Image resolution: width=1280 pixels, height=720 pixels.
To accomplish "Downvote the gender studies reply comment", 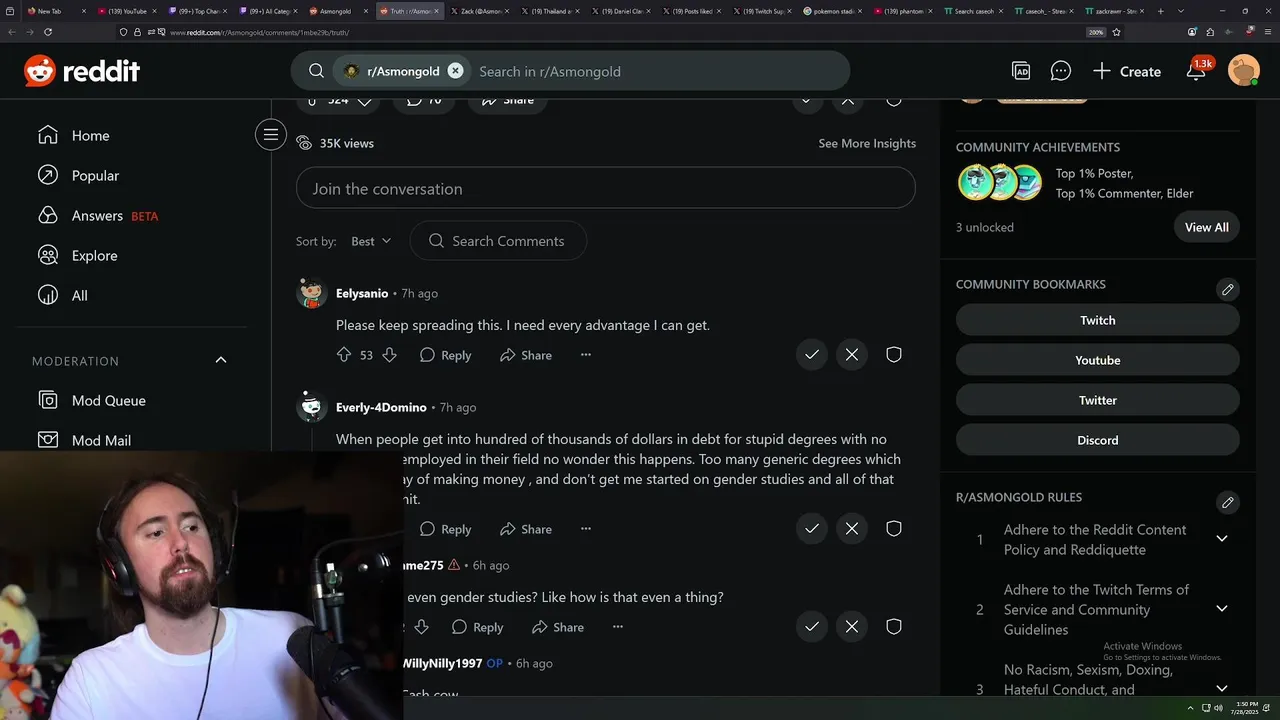I will click(421, 627).
